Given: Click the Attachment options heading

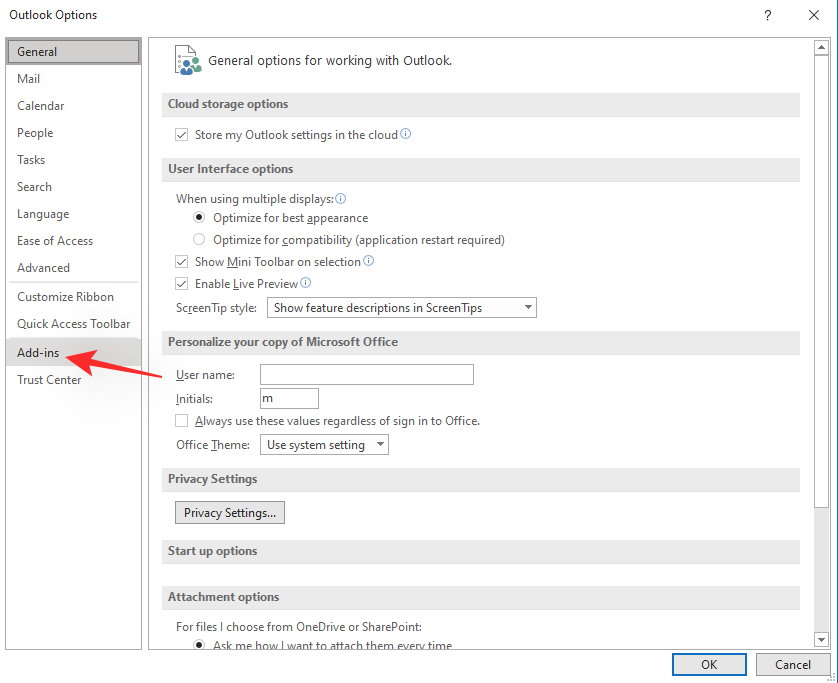Looking at the screenshot, I should click(480, 597).
